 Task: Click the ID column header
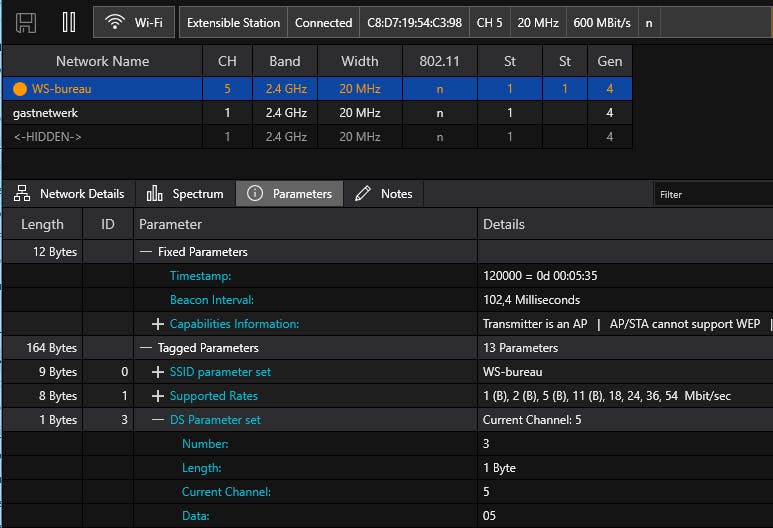point(107,224)
